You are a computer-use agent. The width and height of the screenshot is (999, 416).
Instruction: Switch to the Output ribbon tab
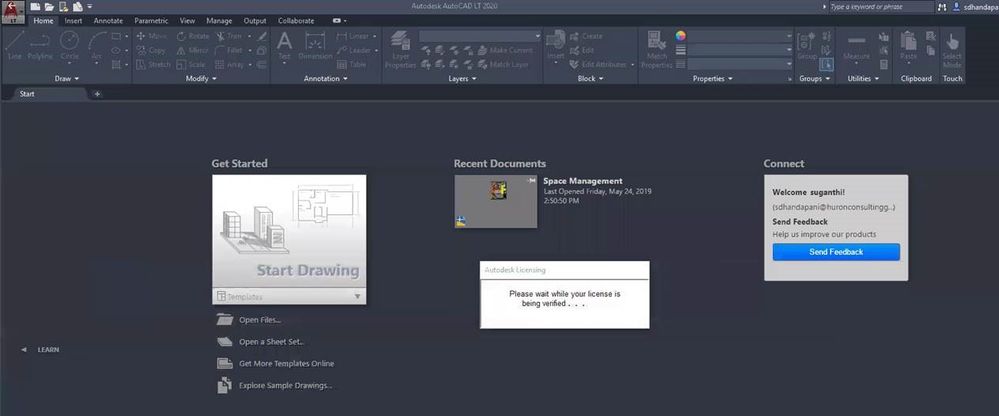click(255, 20)
